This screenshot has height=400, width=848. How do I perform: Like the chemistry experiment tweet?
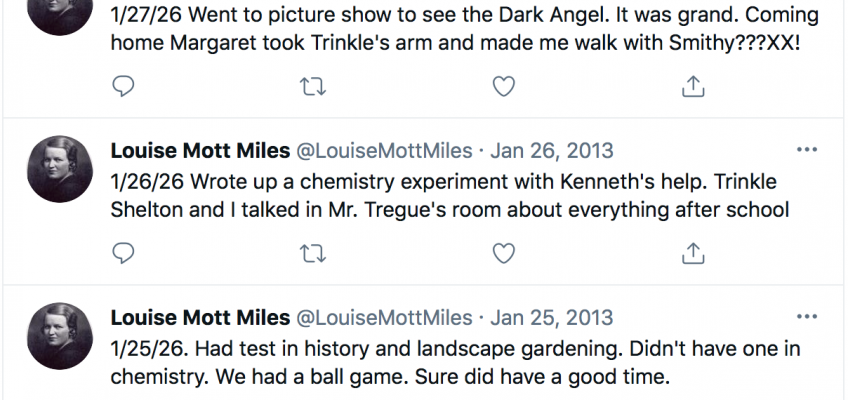504,251
